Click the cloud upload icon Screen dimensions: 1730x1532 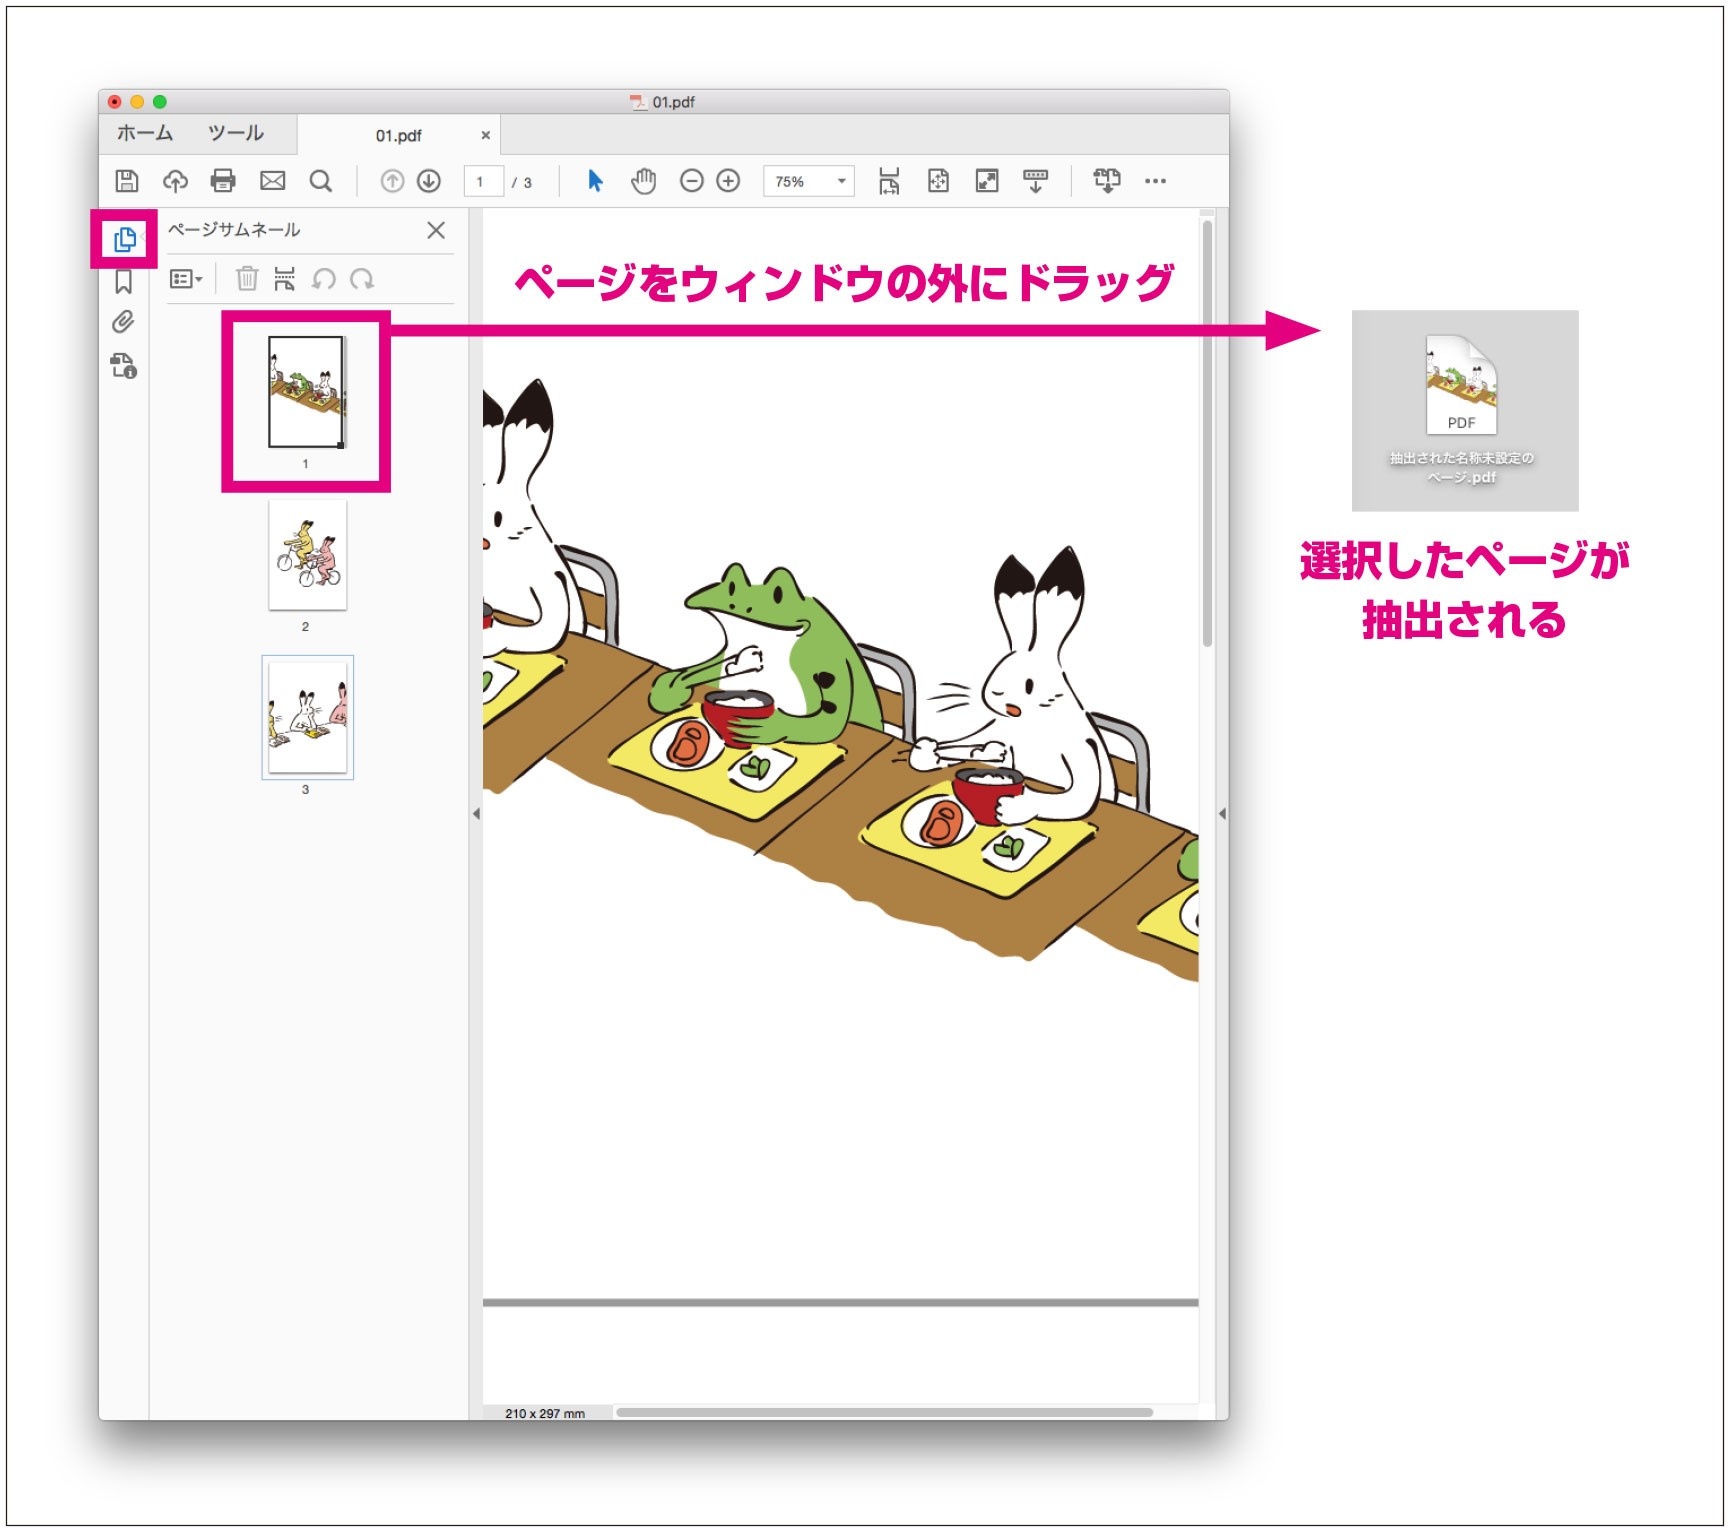coord(175,181)
